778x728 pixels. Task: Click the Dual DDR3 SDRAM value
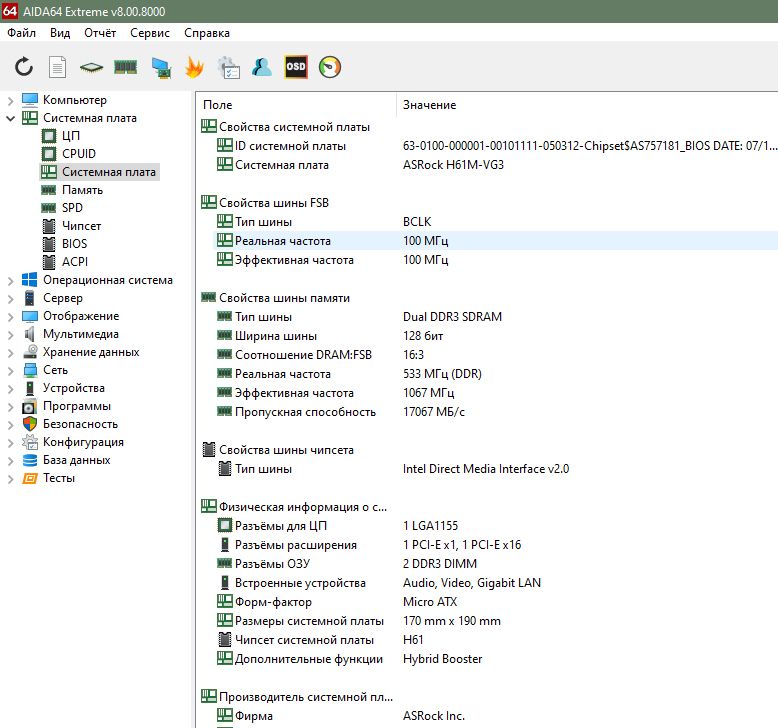pos(452,317)
